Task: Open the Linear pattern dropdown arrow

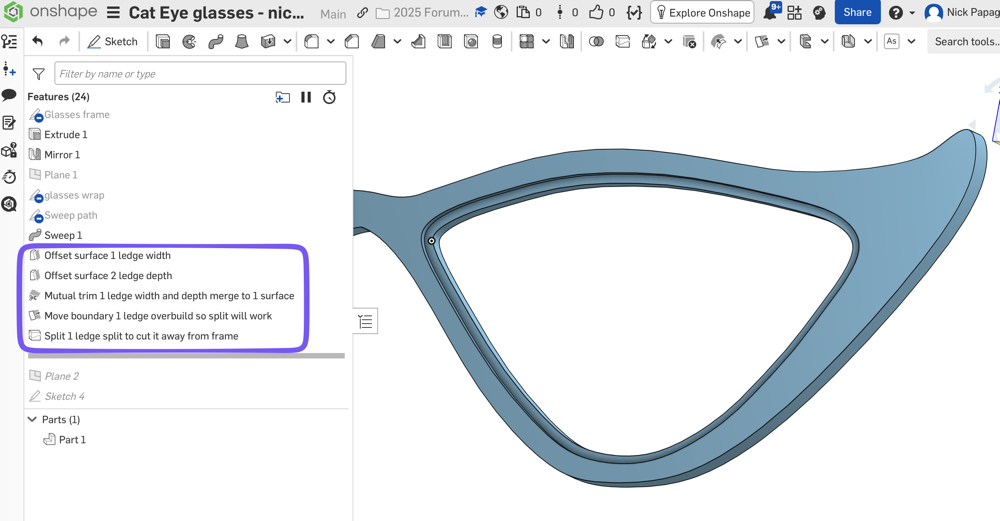Action: tap(546, 42)
